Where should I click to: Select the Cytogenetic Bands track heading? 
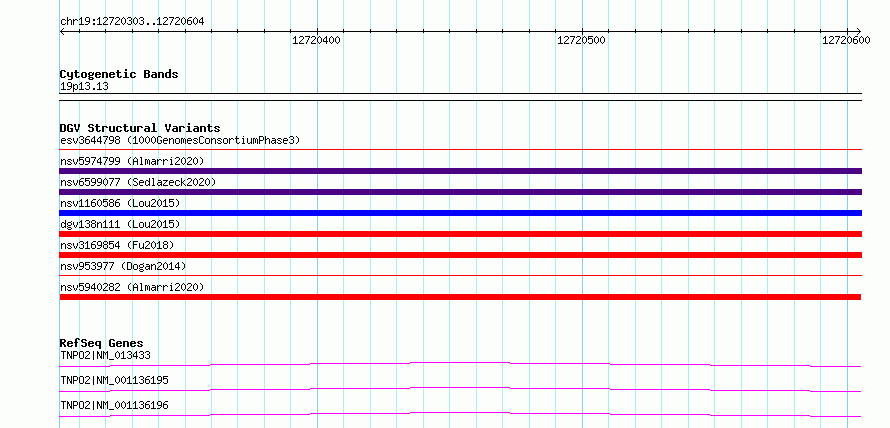tap(119, 74)
